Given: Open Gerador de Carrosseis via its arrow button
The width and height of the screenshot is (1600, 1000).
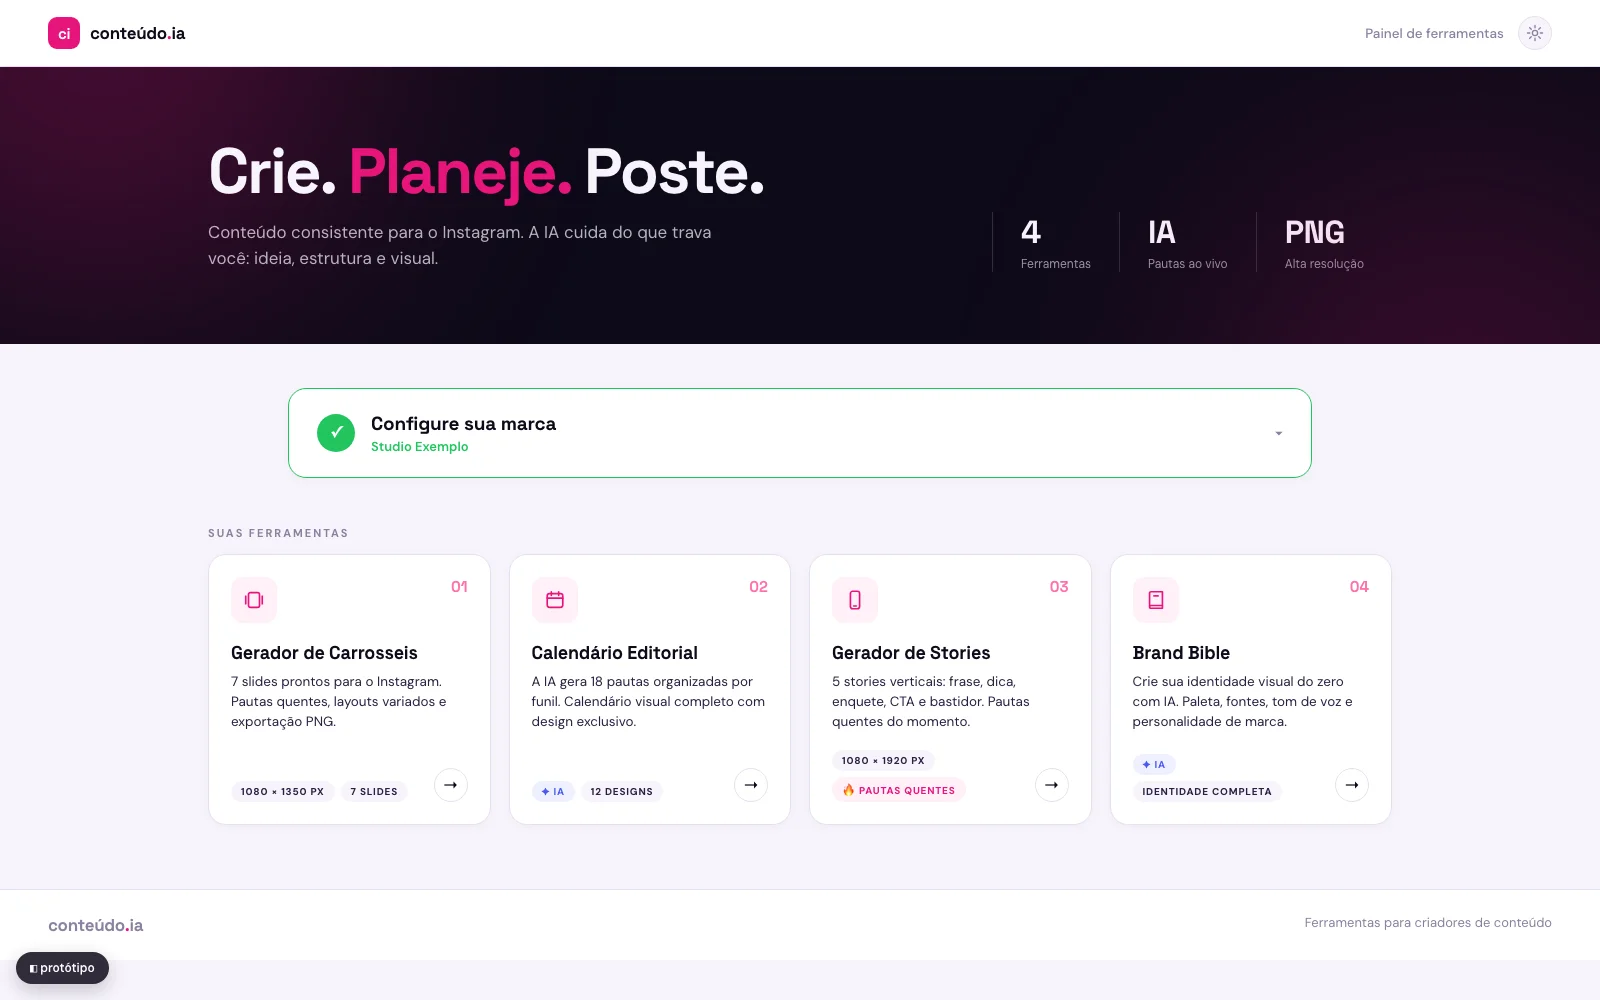Looking at the screenshot, I should [x=451, y=785].
